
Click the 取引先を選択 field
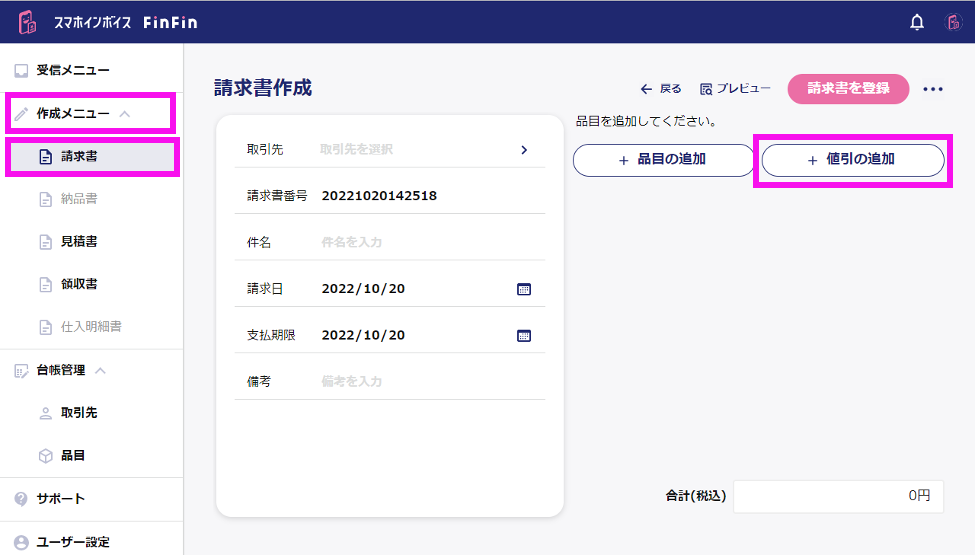click(356, 149)
